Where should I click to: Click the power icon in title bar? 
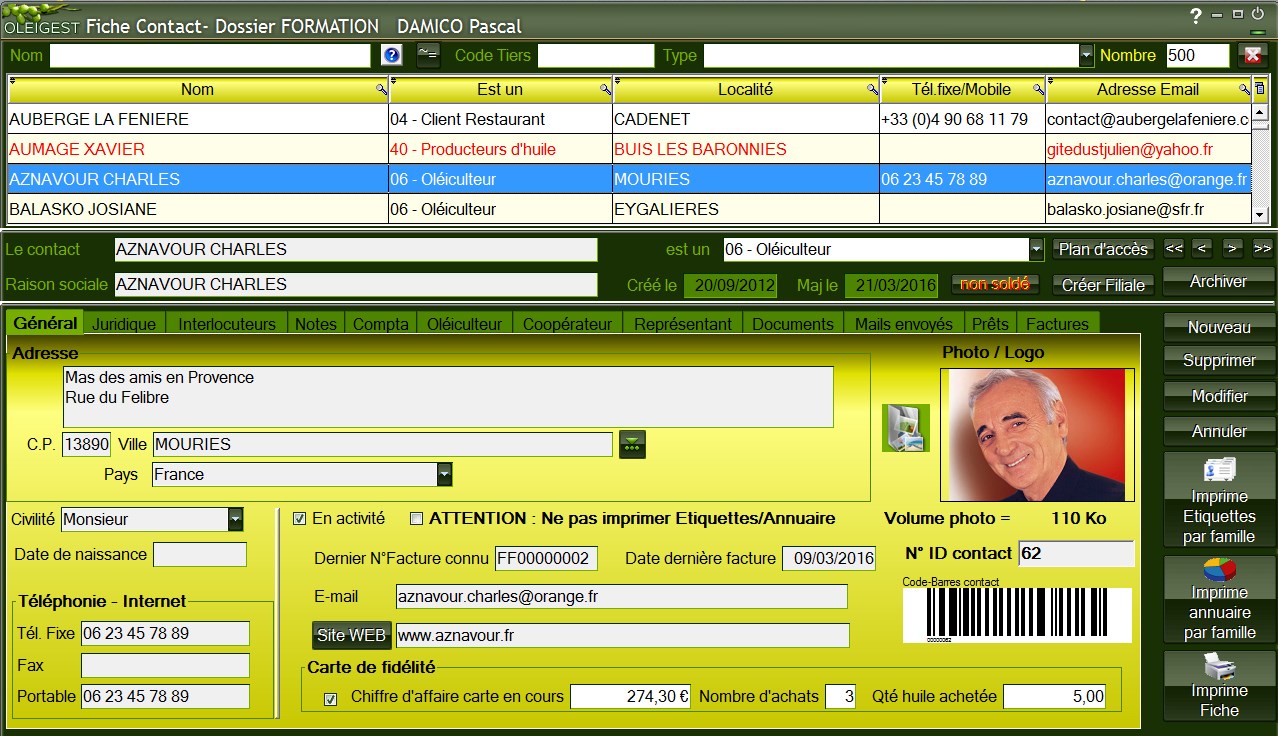[x=1257, y=14]
